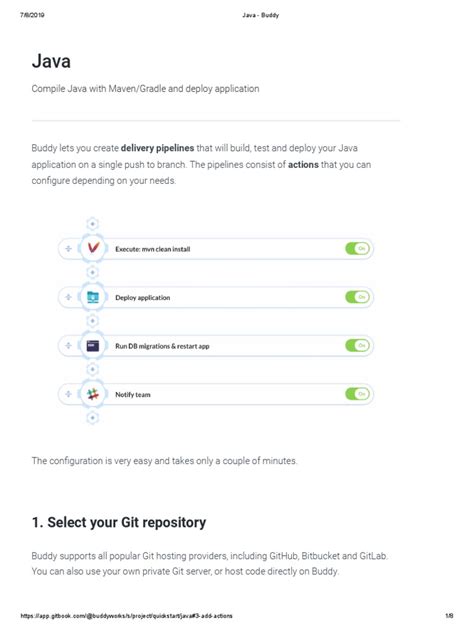Click the Maven icon on Execute action
474x632 pixels.
(93, 247)
